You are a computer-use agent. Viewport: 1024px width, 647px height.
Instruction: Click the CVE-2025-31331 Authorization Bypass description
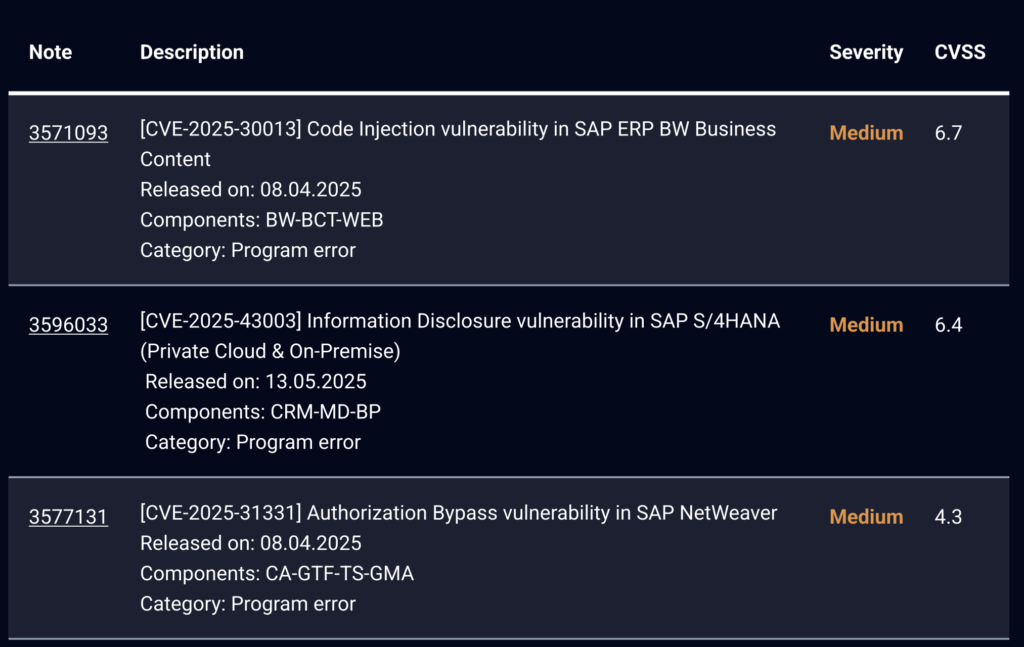coord(458,513)
